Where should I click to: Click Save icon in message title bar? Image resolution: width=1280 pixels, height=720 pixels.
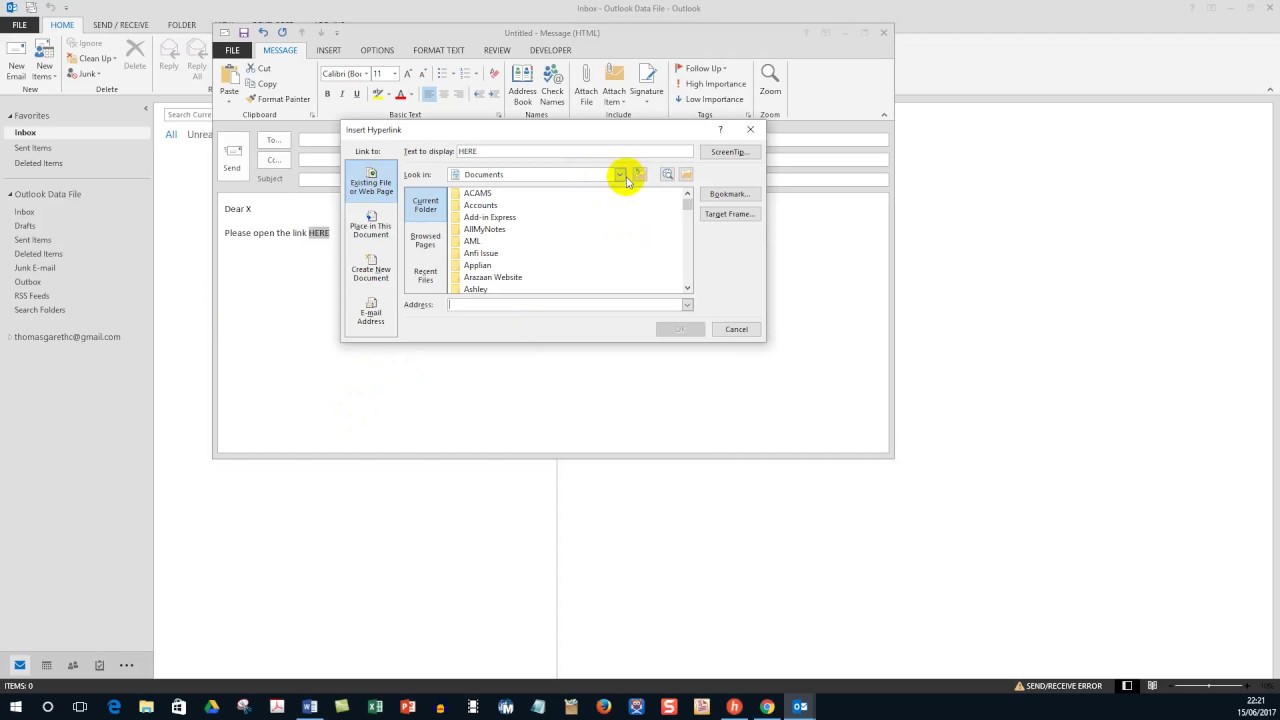point(243,33)
